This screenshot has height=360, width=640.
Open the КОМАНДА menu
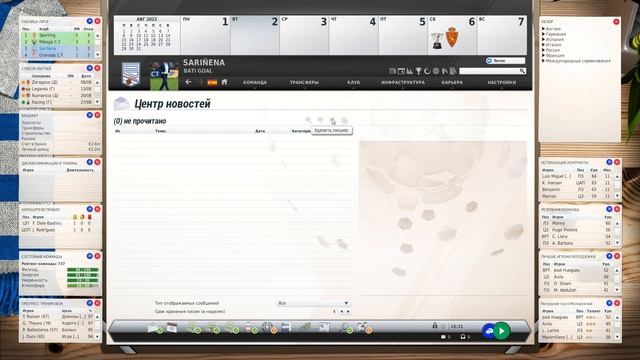tap(255, 82)
